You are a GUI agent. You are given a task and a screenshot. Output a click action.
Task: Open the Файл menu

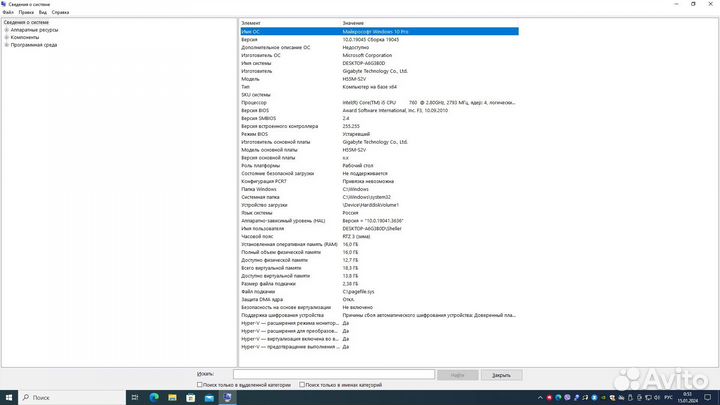8,12
